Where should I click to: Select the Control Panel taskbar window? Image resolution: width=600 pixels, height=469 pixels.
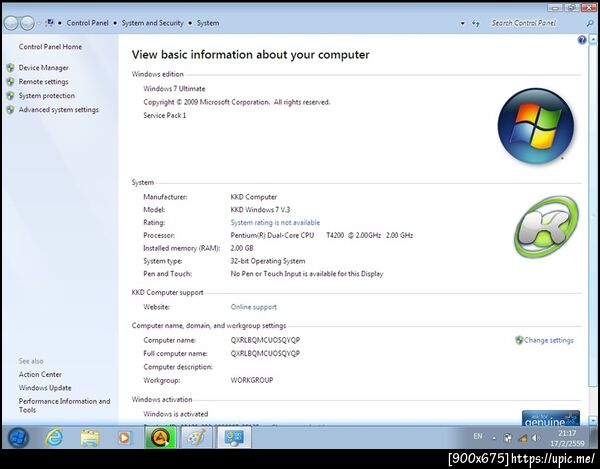[x=234, y=437]
